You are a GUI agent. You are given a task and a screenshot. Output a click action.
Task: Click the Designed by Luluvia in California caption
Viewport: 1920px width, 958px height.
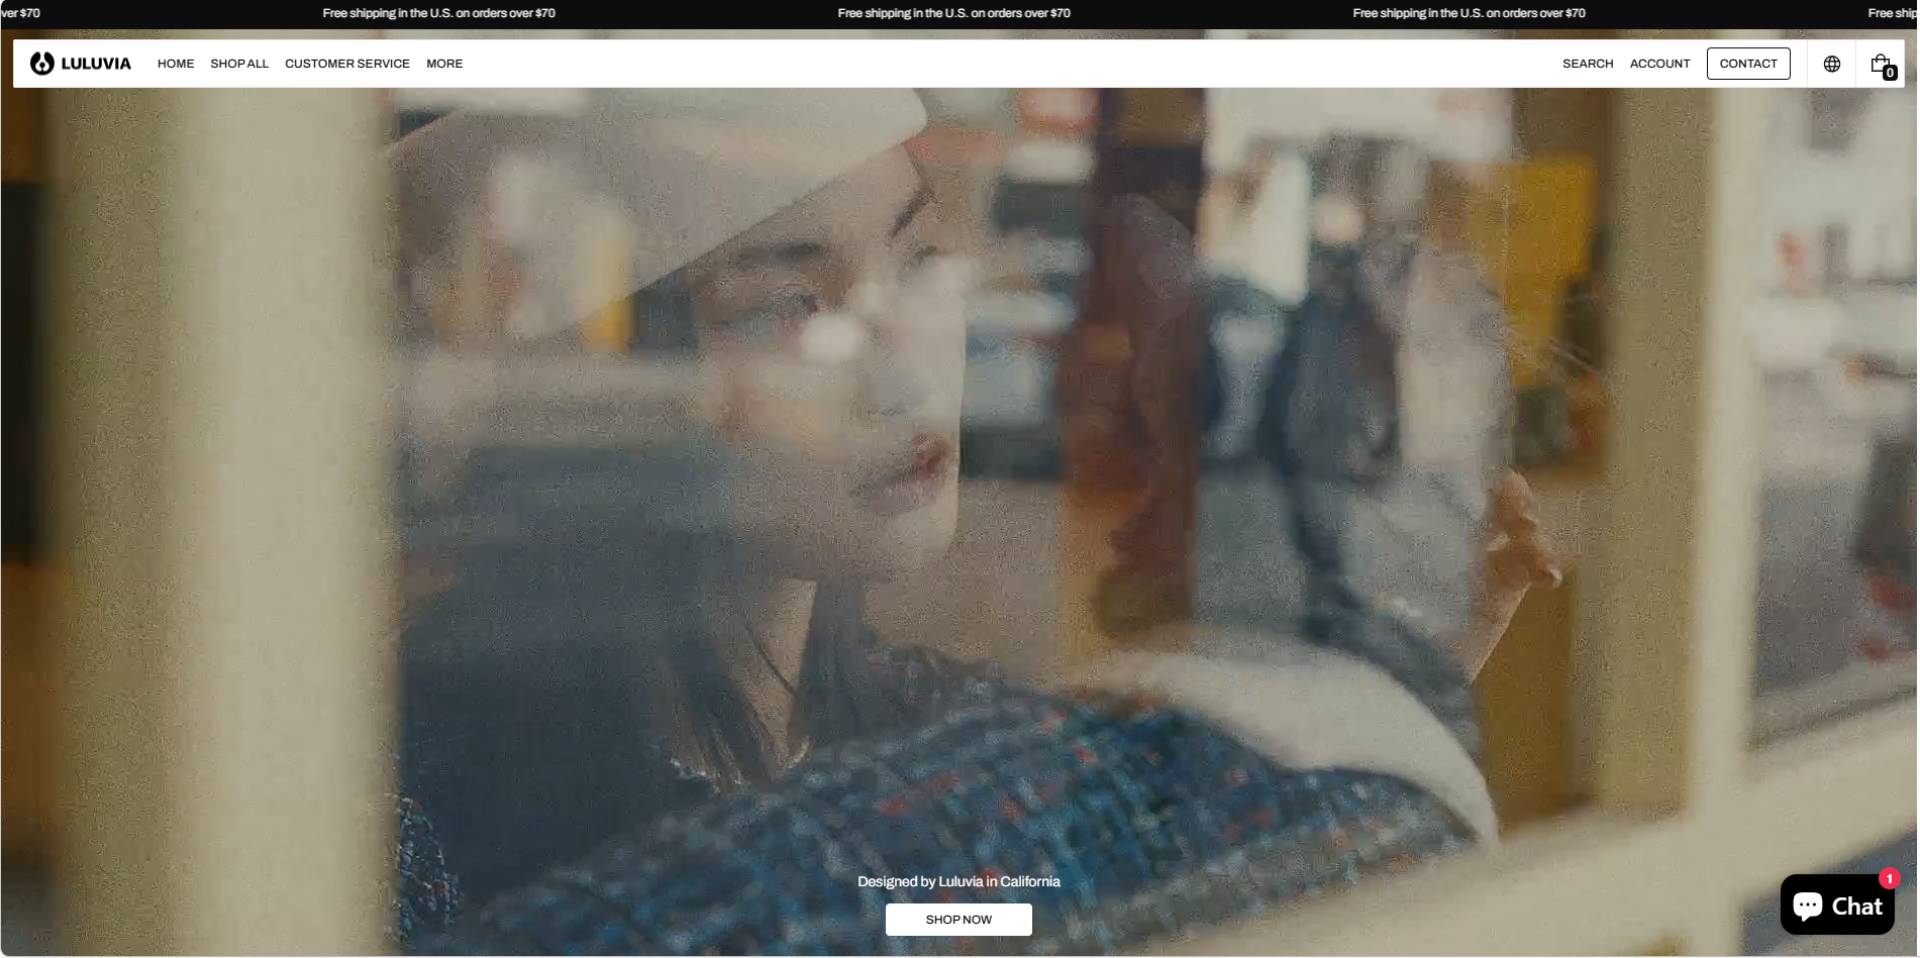(958, 881)
